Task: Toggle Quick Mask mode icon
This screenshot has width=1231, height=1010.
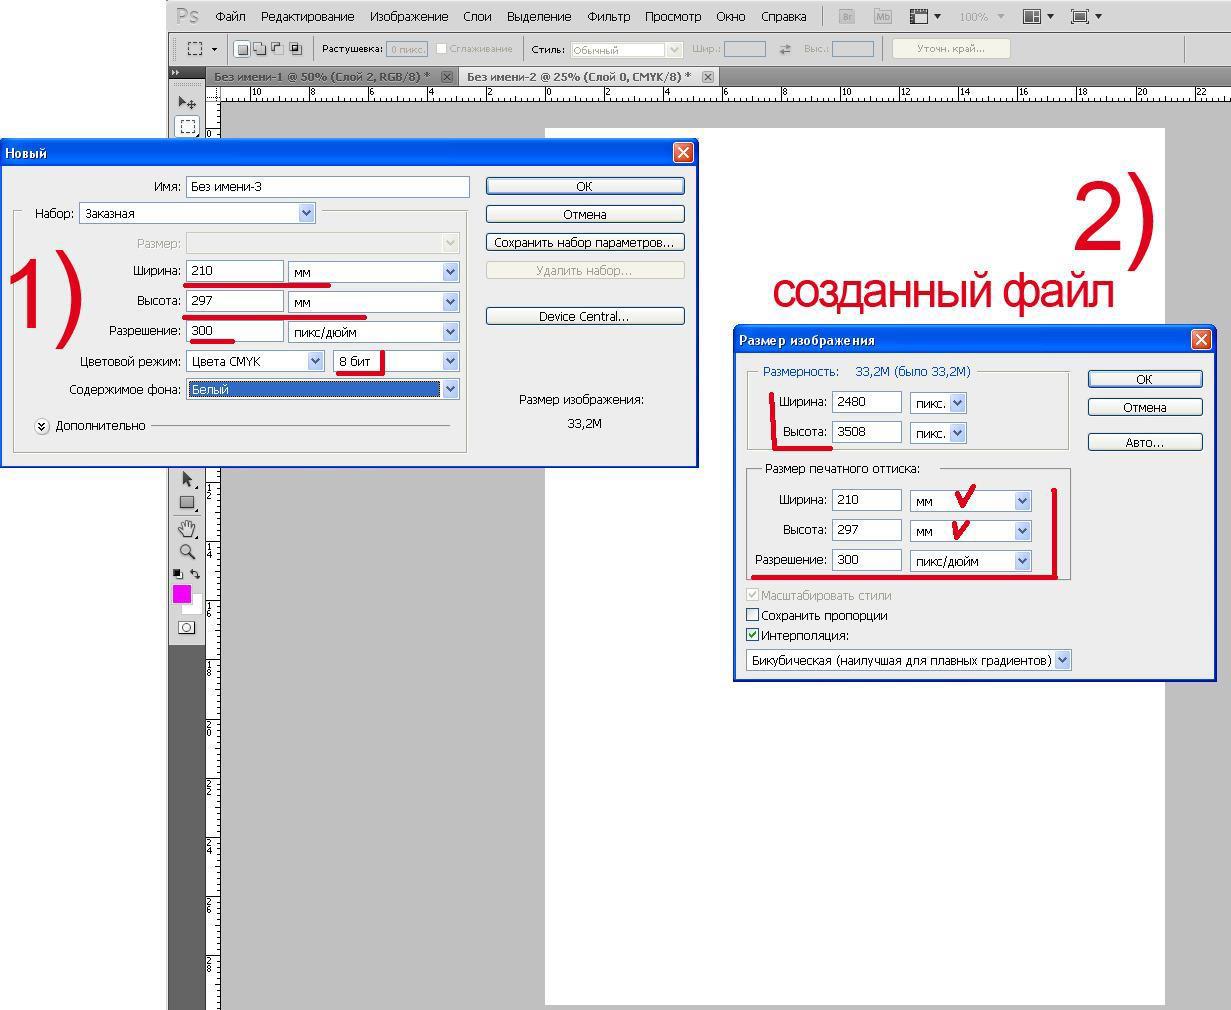Action: pyautogui.click(x=187, y=628)
